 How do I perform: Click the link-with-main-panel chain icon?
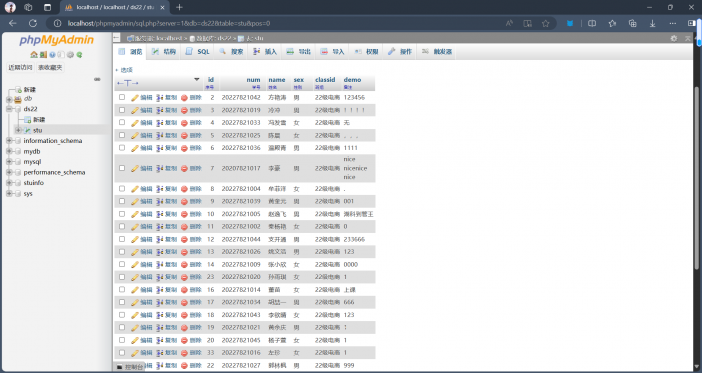tap(97, 79)
